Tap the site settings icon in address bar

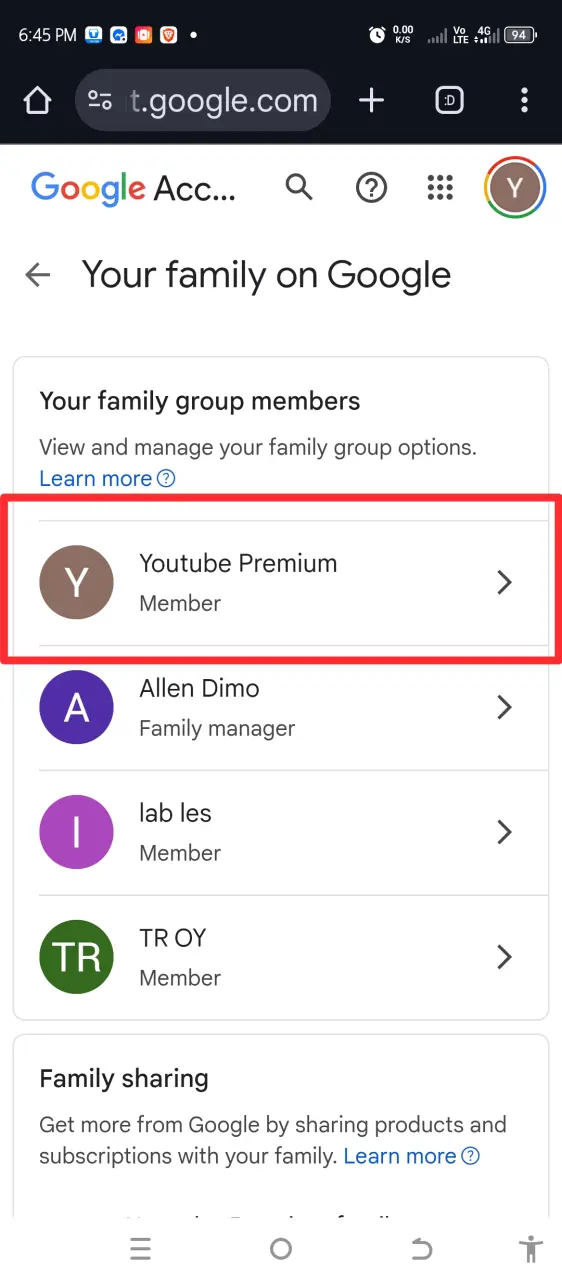click(100, 100)
